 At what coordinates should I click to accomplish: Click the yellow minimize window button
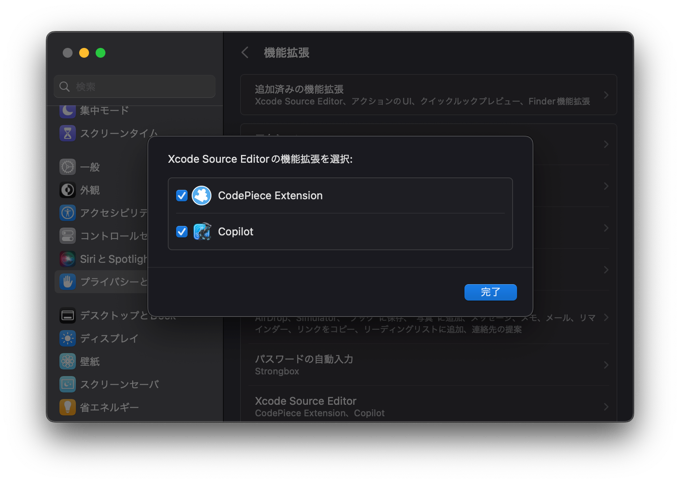pos(84,53)
